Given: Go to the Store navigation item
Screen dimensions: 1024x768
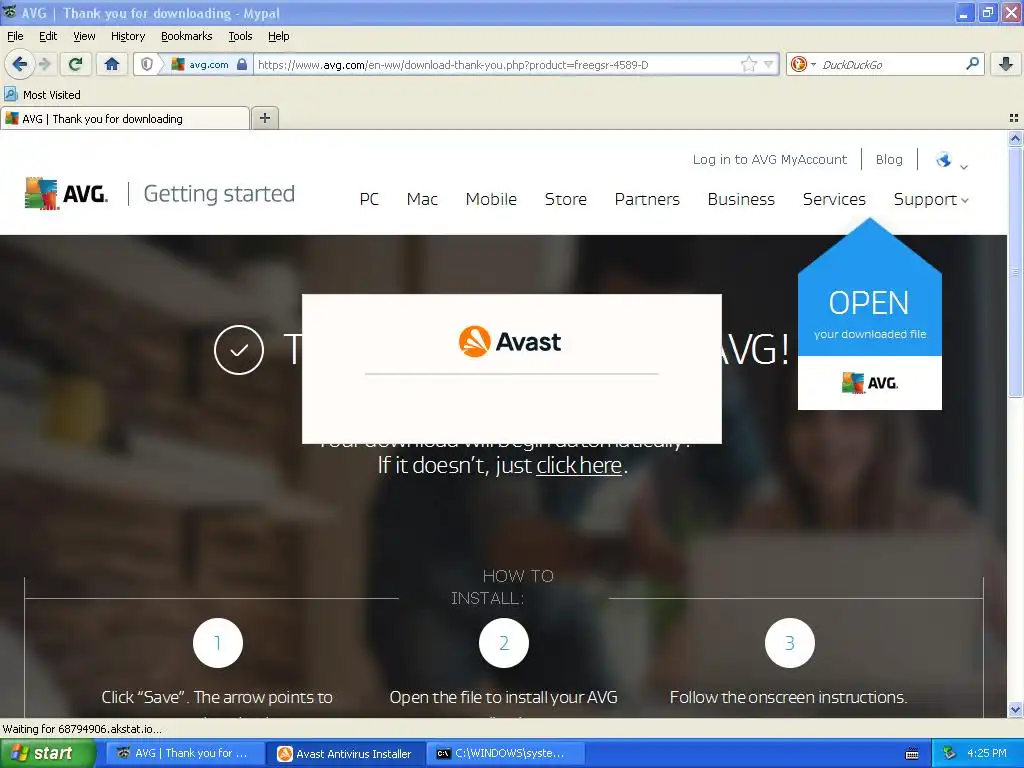Looking at the screenshot, I should coord(566,199).
